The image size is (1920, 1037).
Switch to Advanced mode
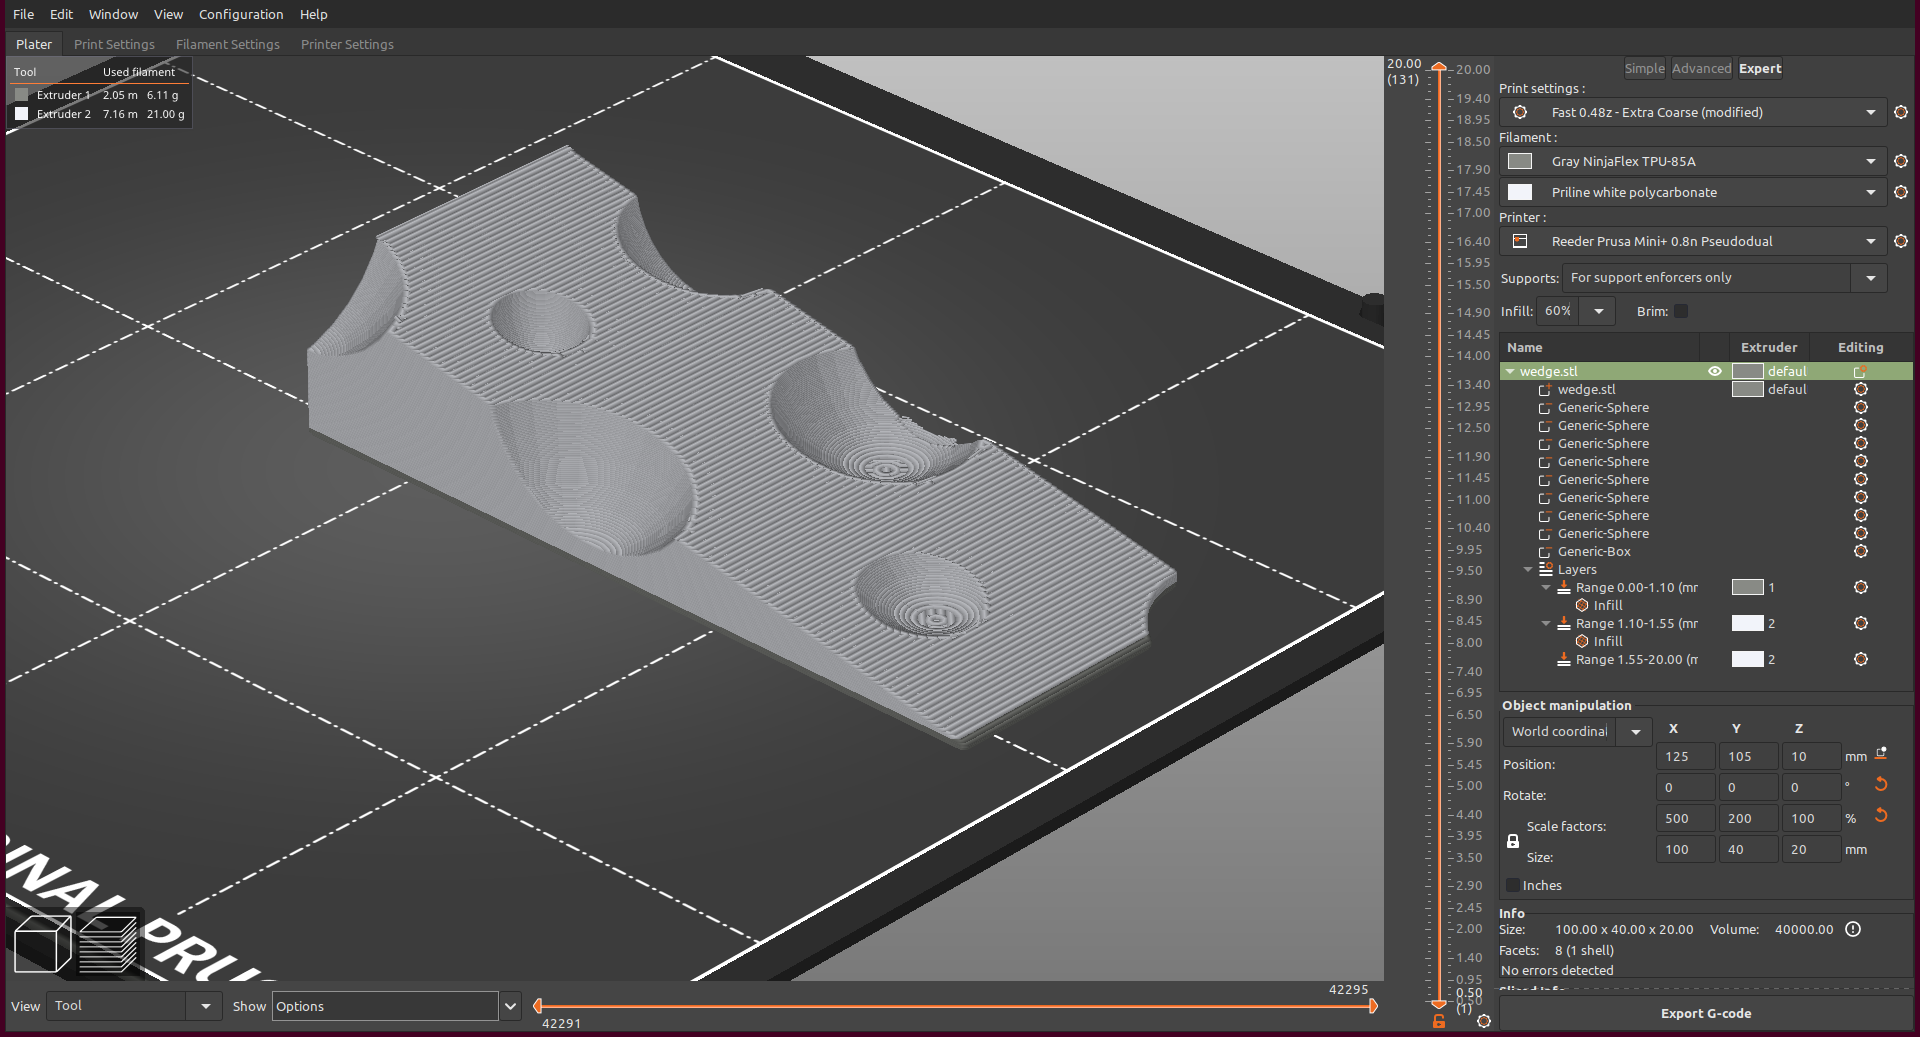pyautogui.click(x=1701, y=68)
